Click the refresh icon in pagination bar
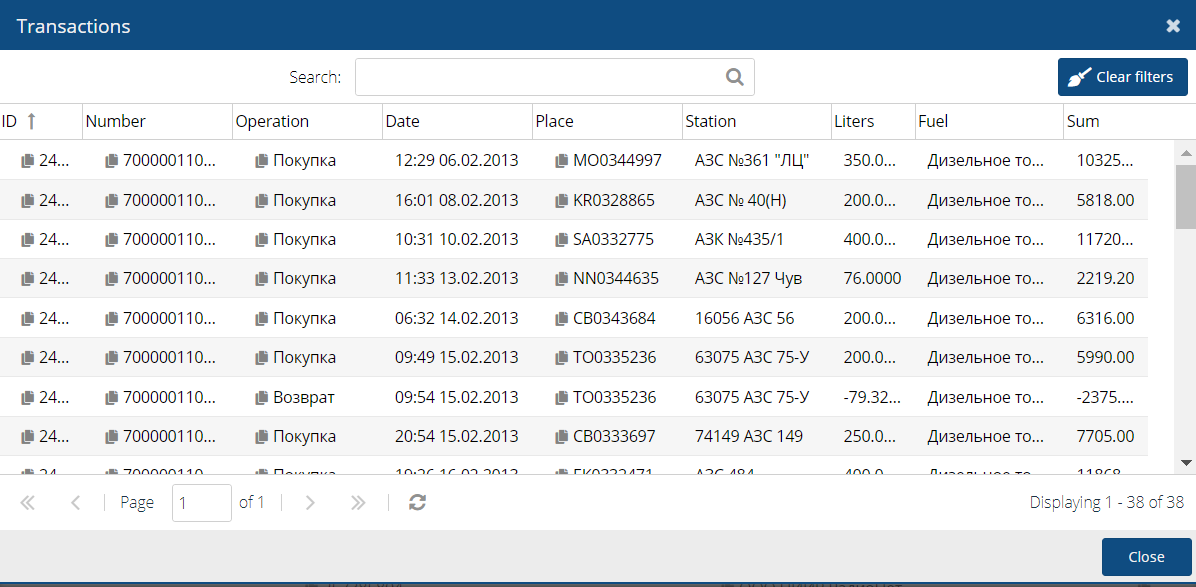The image size is (1196, 587). pos(418,503)
